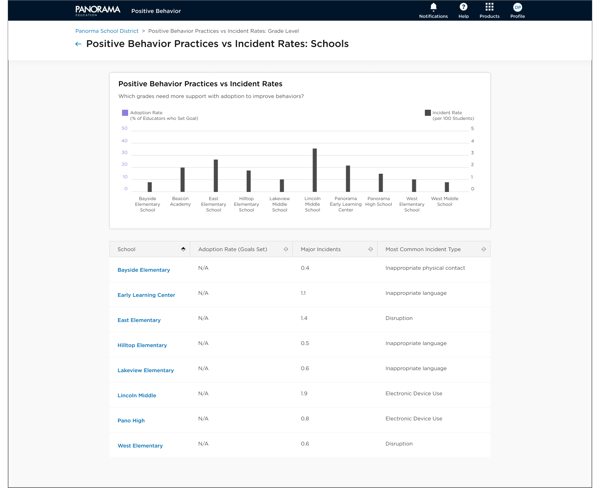Open Lincoln Middle school link
600x488 pixels.
(137, 395)
